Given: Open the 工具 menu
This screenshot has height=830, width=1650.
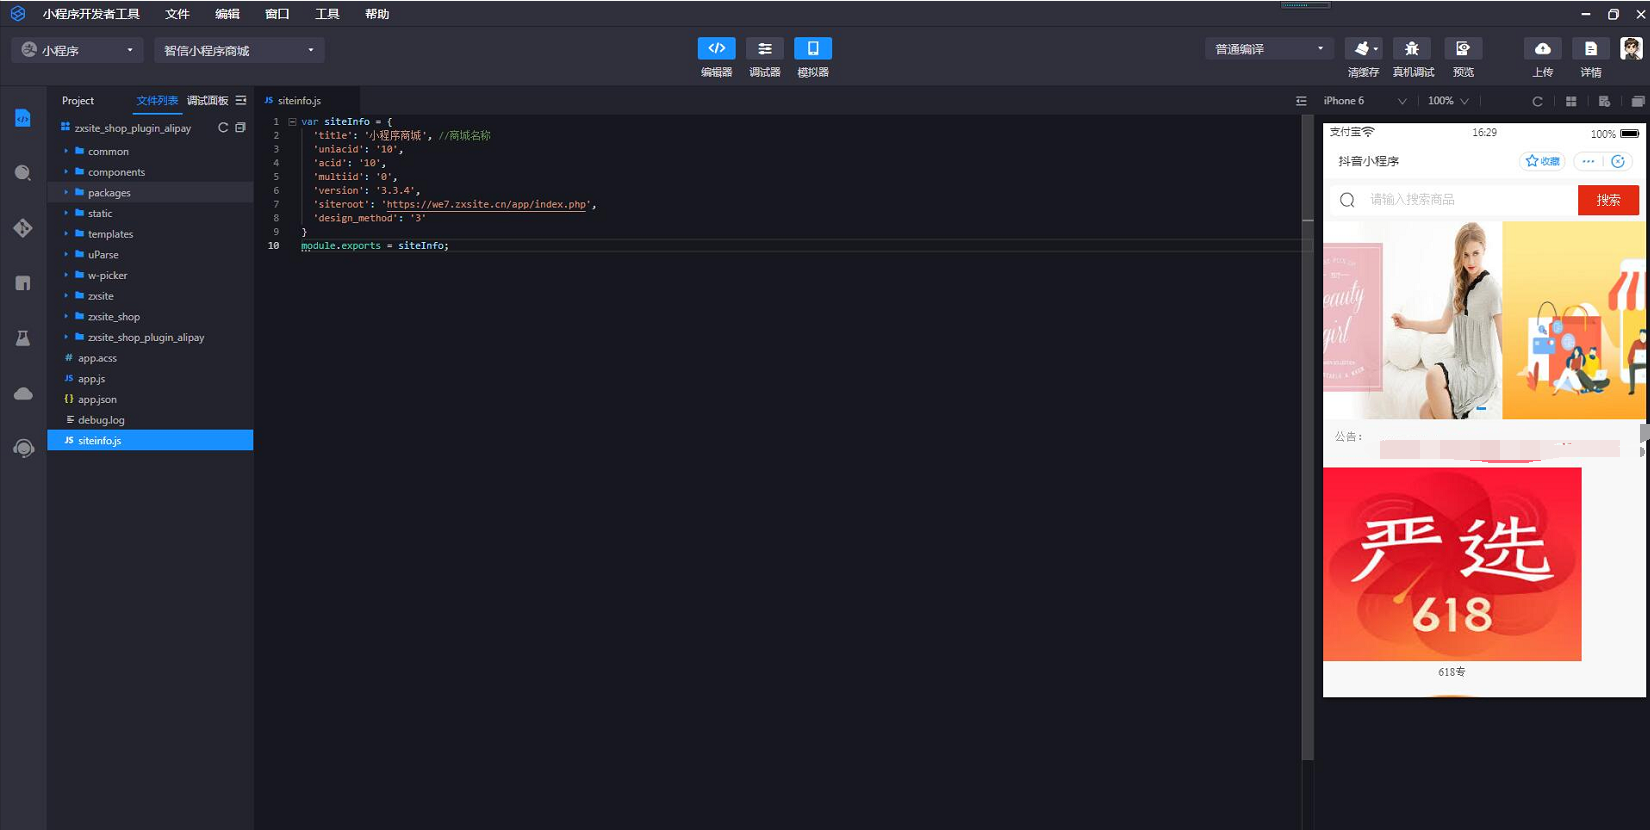Looking at the screenshot, I should point(327,14).
